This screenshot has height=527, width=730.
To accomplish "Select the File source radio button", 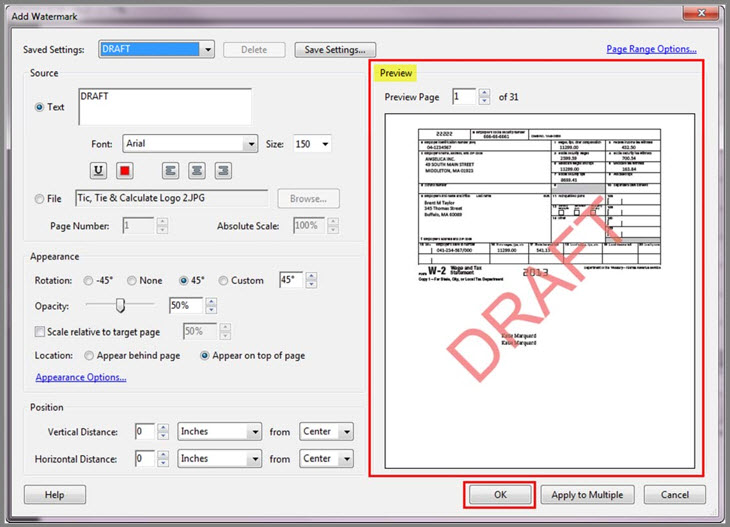I will (40, 199).
